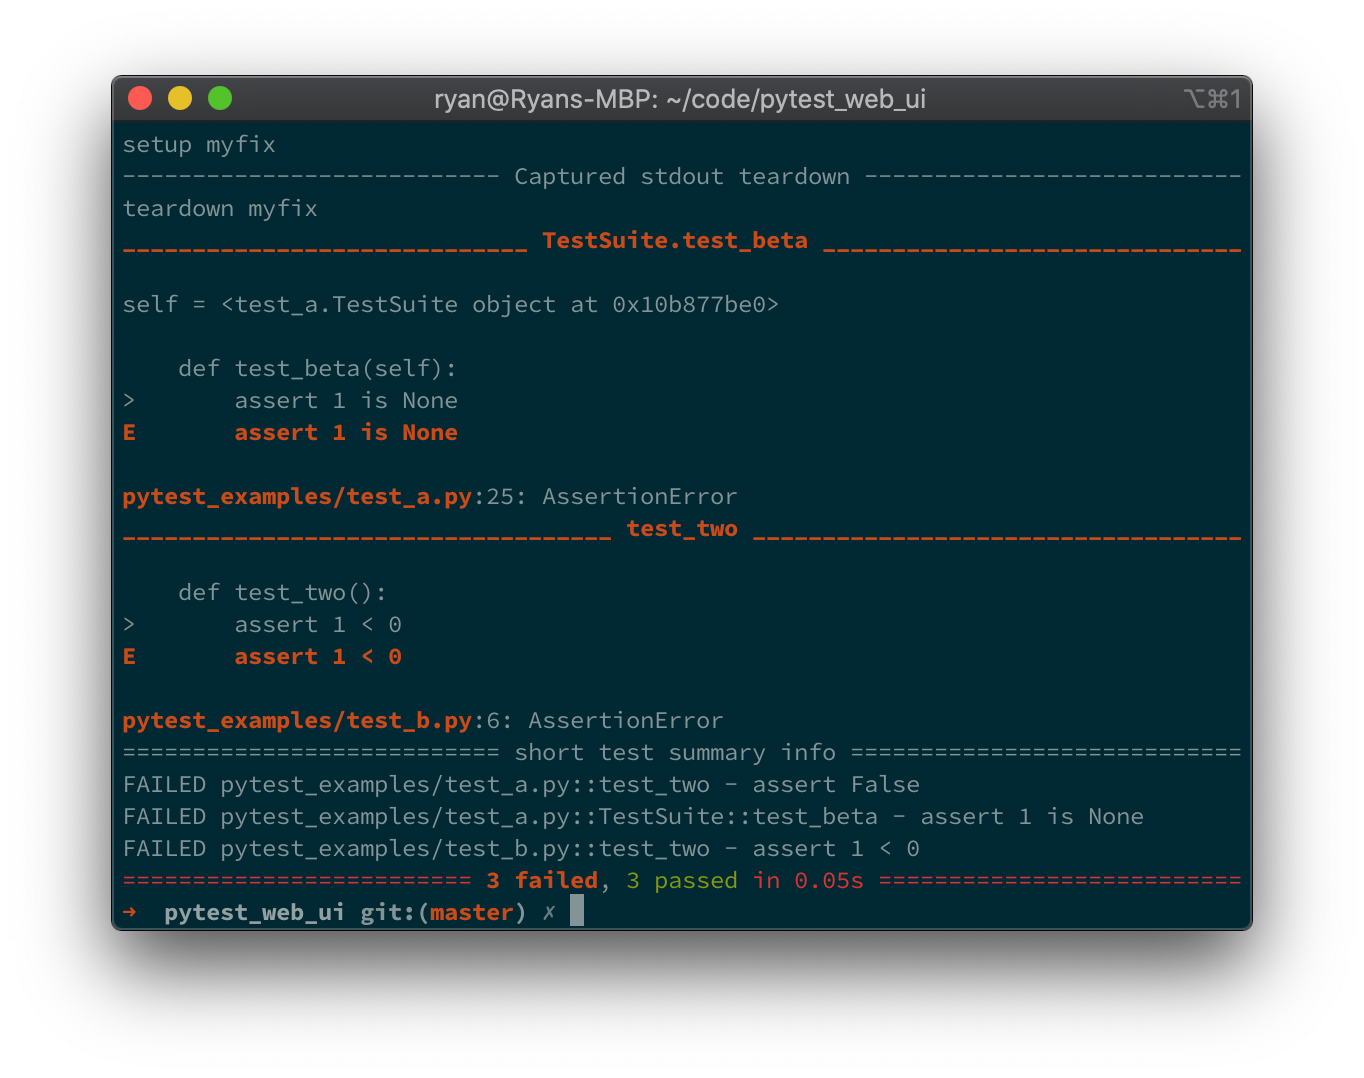Image resolution: width=1364 pixels, height=1078 pixels.
Task: Select the test_two section header
Action: pyautogui.click(x=681, y=528)
